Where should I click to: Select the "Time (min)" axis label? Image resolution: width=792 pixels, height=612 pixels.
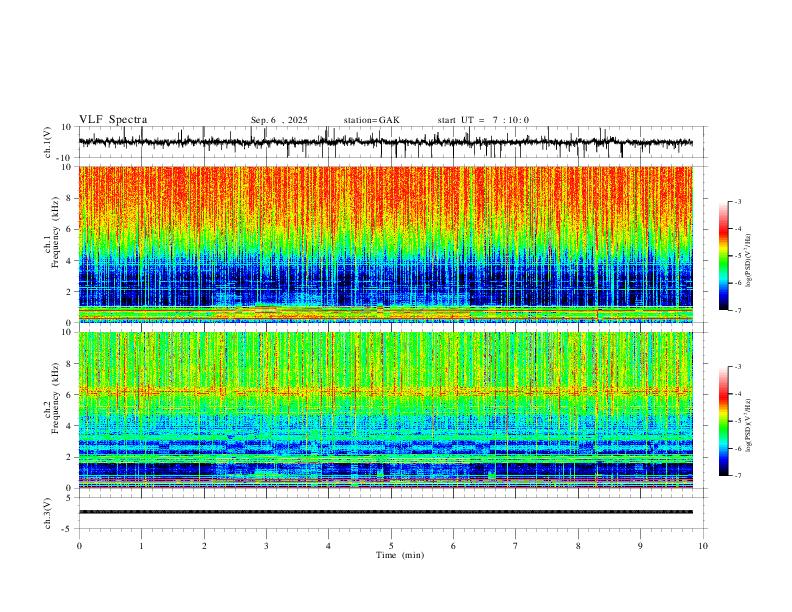400,555
